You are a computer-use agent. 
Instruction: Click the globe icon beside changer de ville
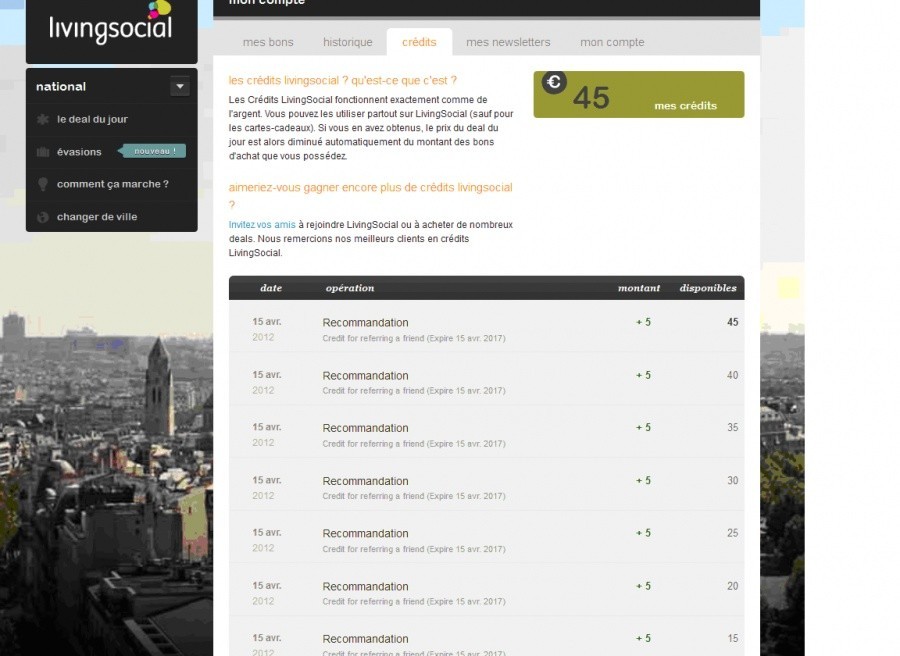point(42,217)
